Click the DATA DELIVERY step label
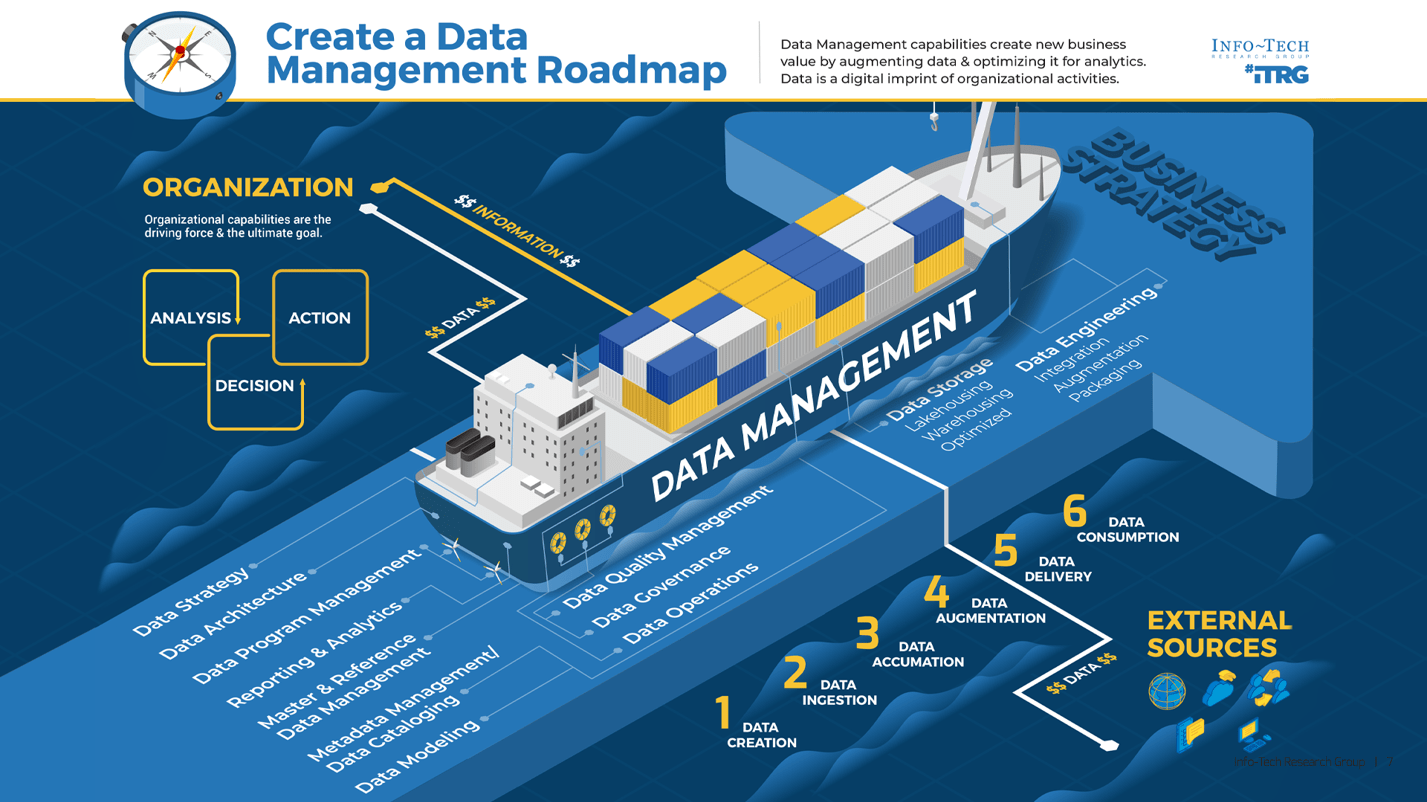 1058,569
